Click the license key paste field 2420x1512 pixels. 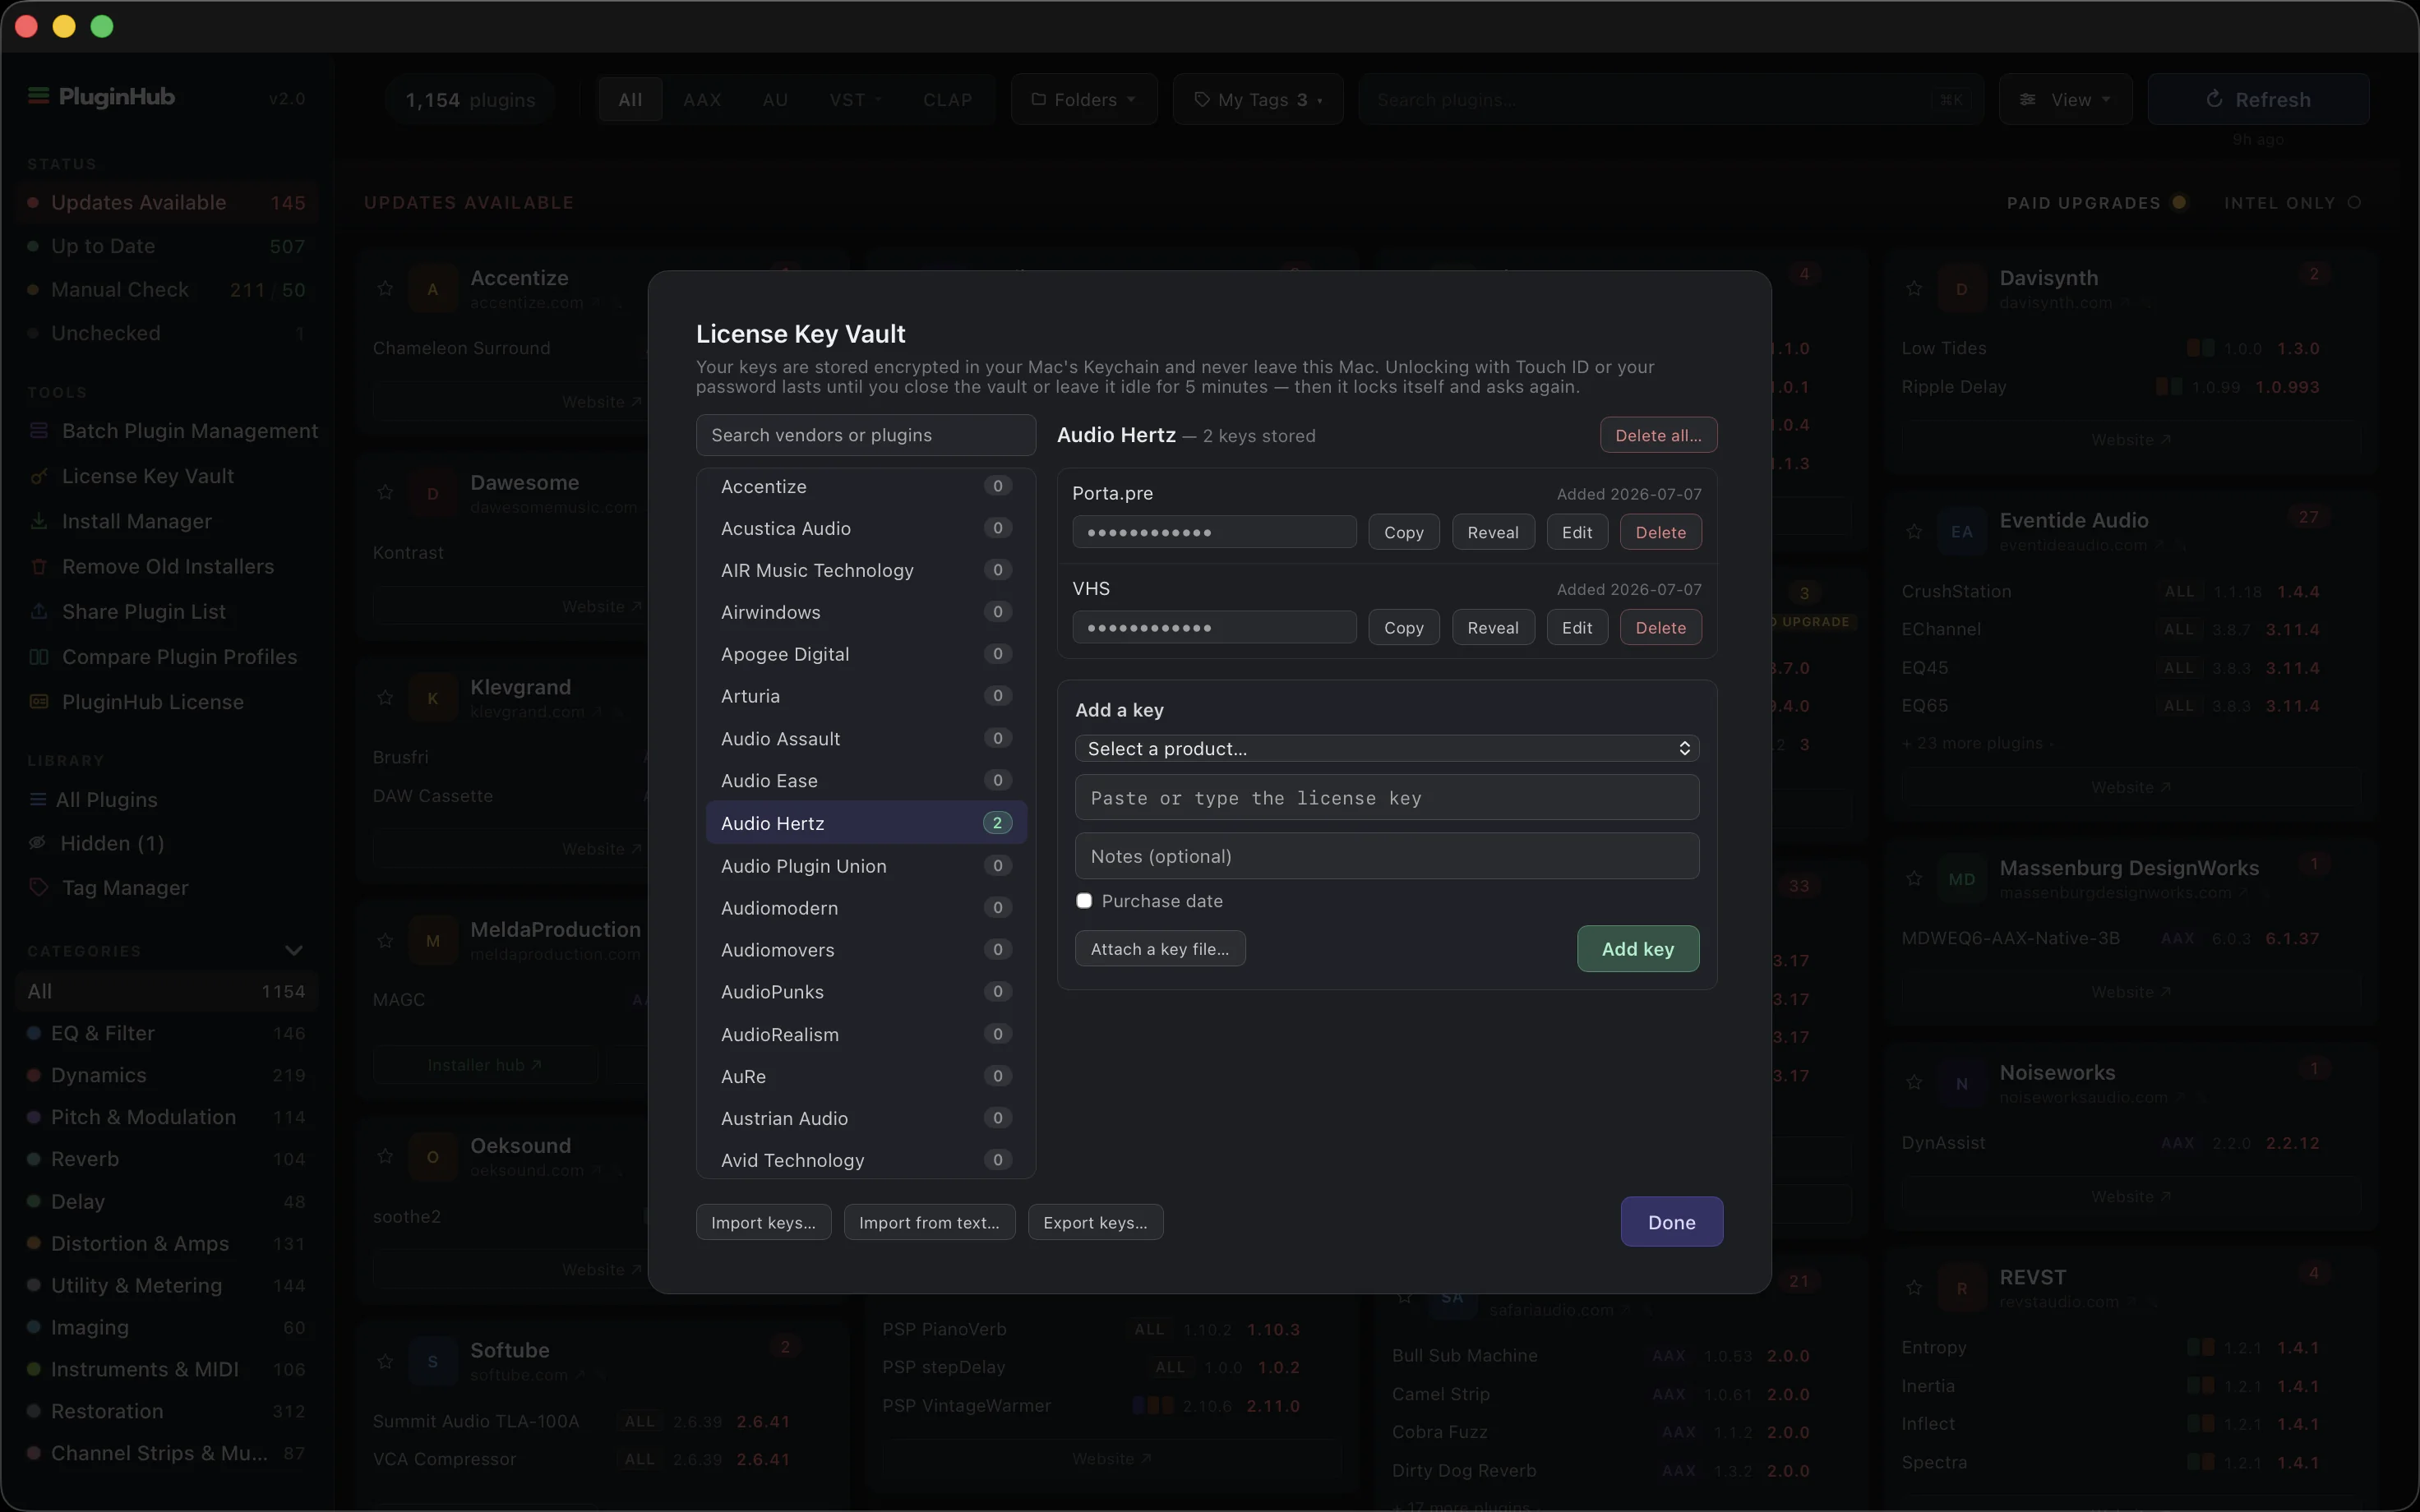point(1387,798)
